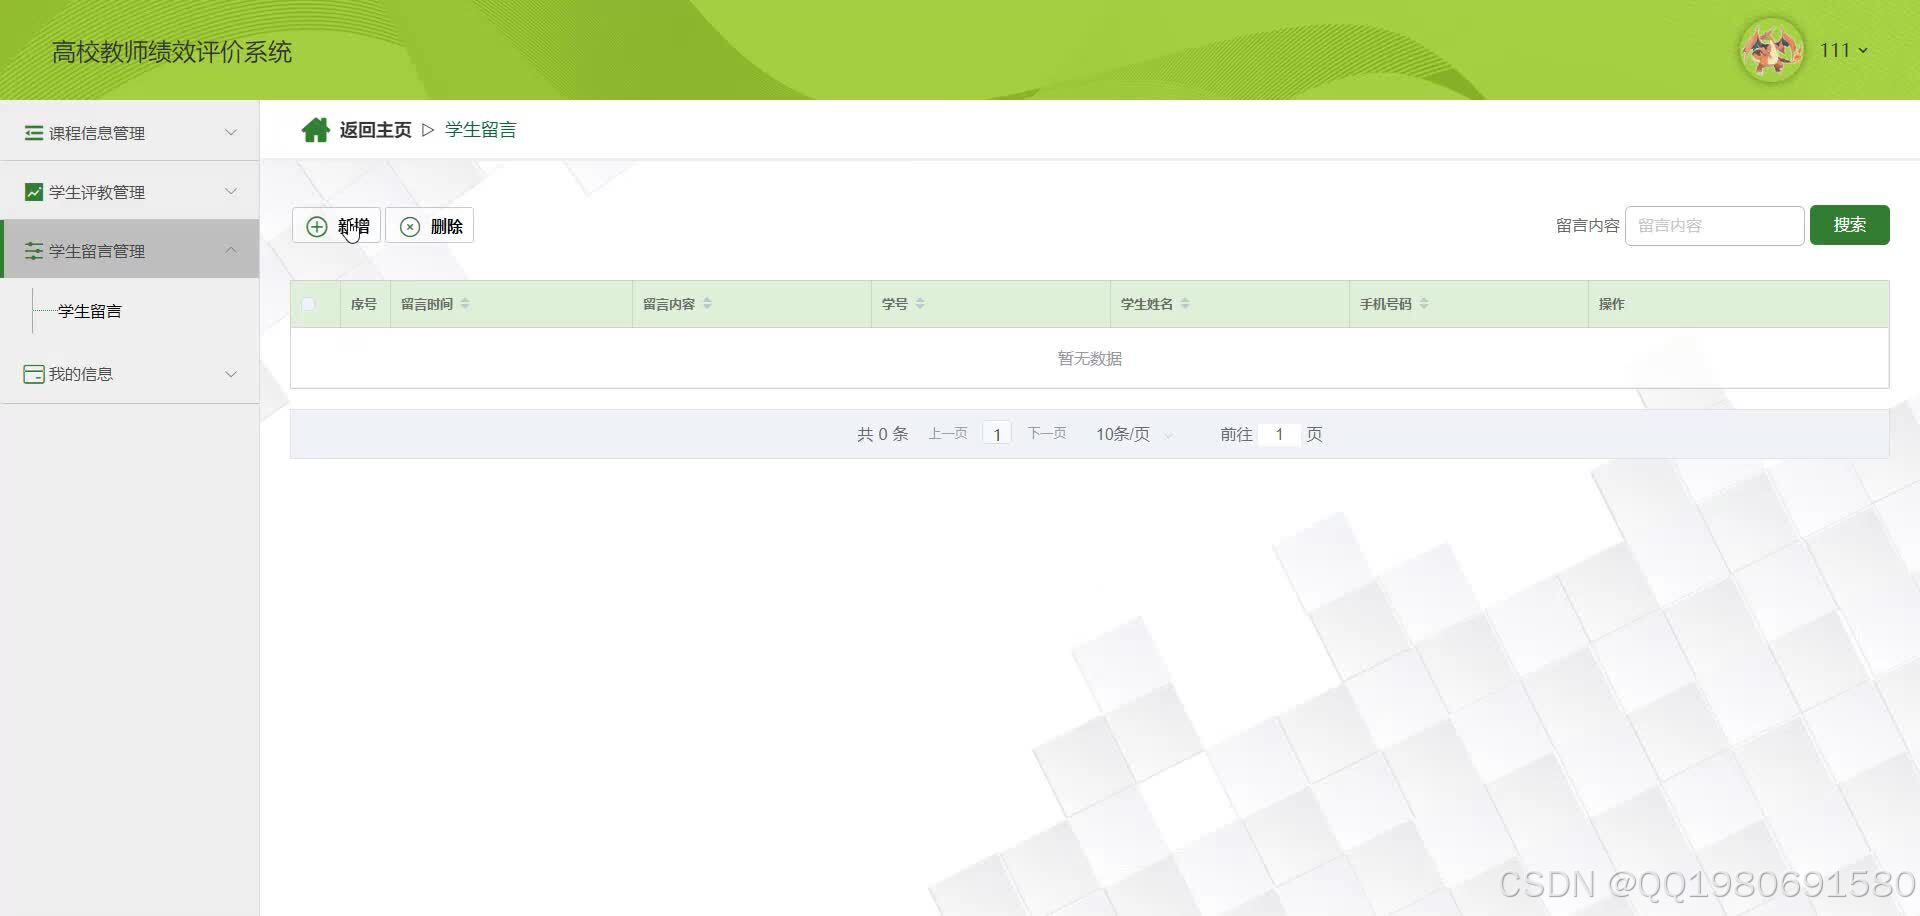This screenshot has height=916, width=1920.
Task: Click the sort arrows beside 留言内容 column
Action: (x=707, y=304)
